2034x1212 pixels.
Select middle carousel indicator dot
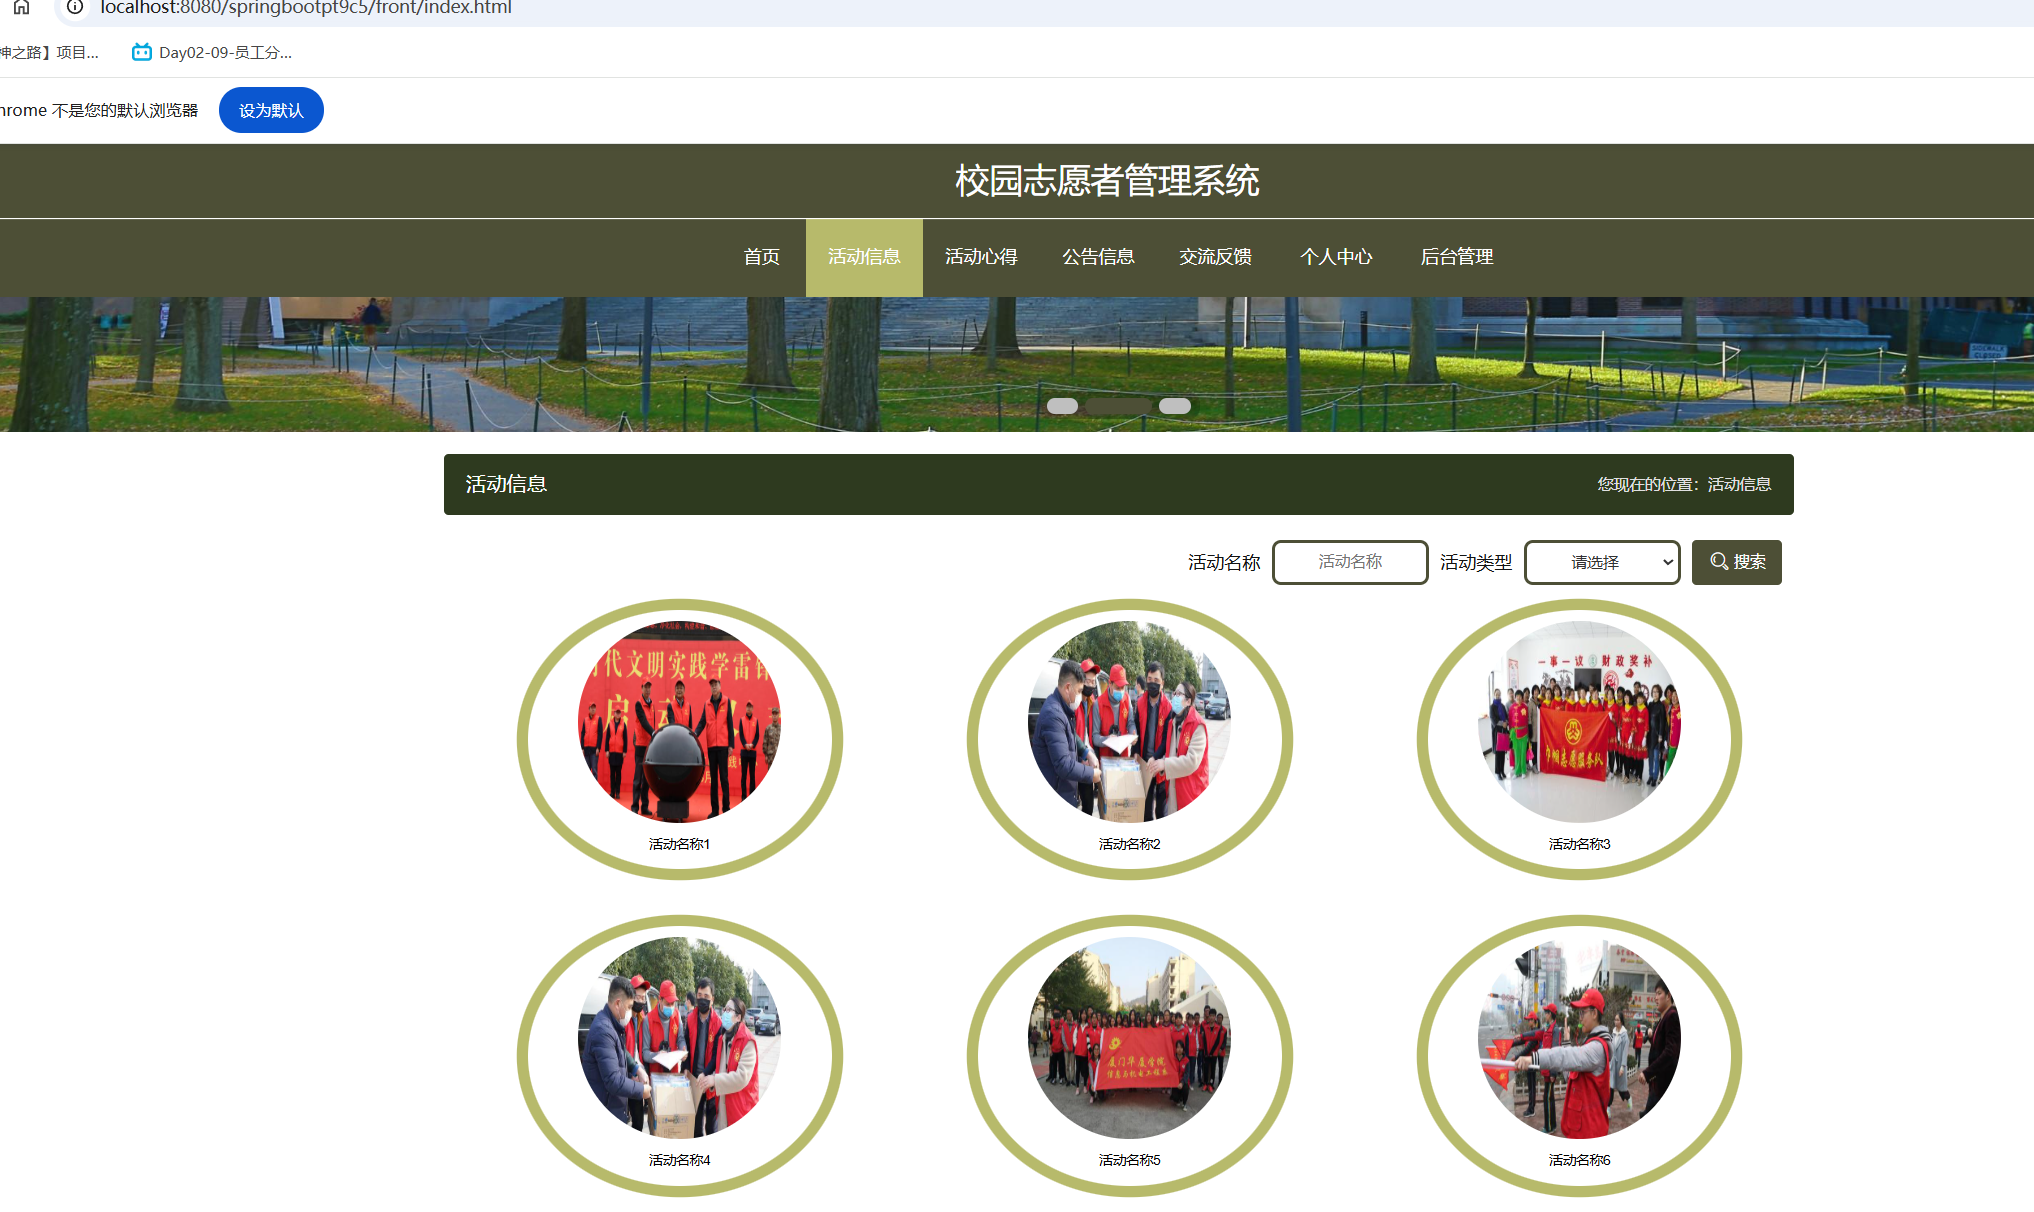pos(1118,406)
